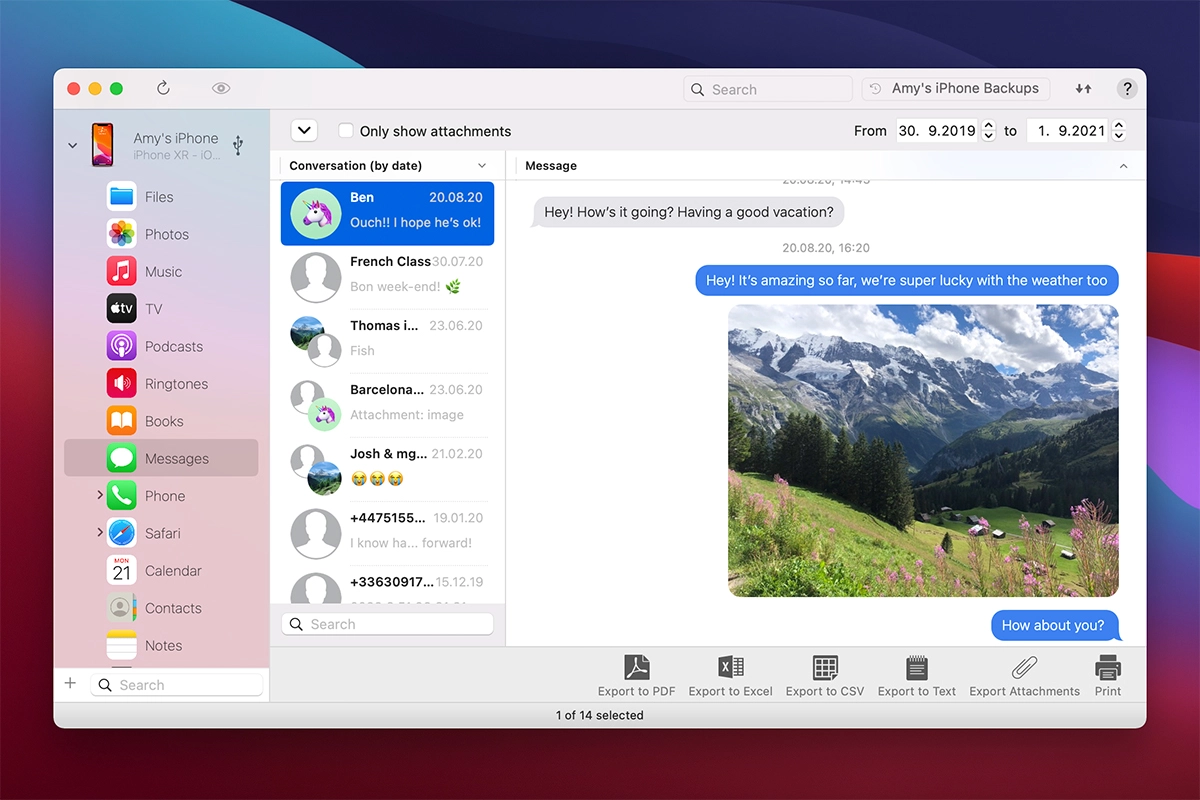Increase the From date with the stepper
The height and width of the screenshot is (800, 1200).
(x=988, y=124)
